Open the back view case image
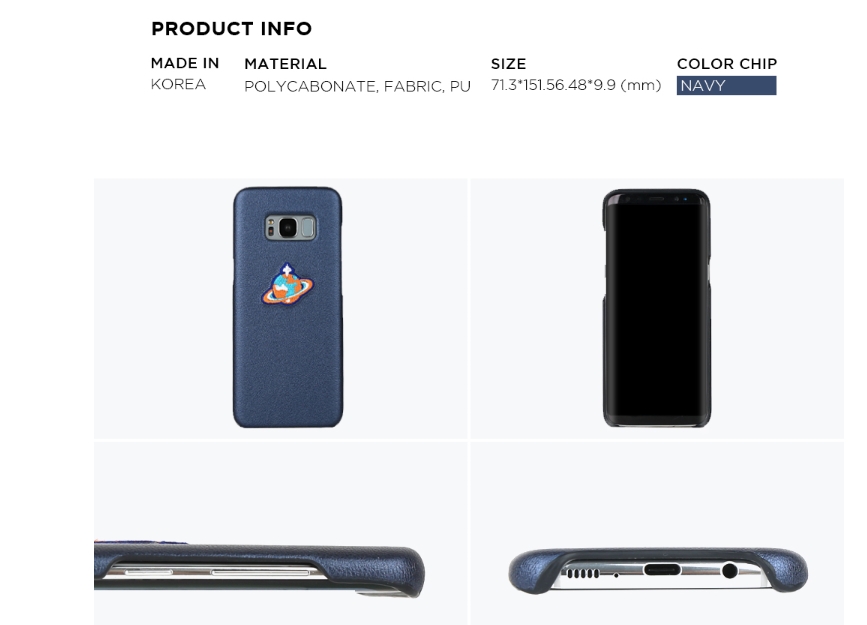This screenshot has width=867, height=625. 280,308
